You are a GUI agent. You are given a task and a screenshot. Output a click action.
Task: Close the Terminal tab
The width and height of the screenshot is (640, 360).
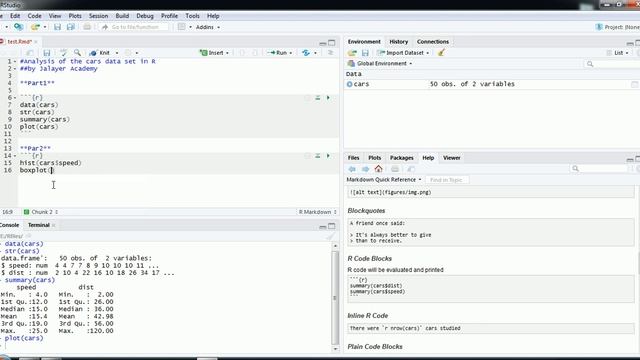coord(53,225)
